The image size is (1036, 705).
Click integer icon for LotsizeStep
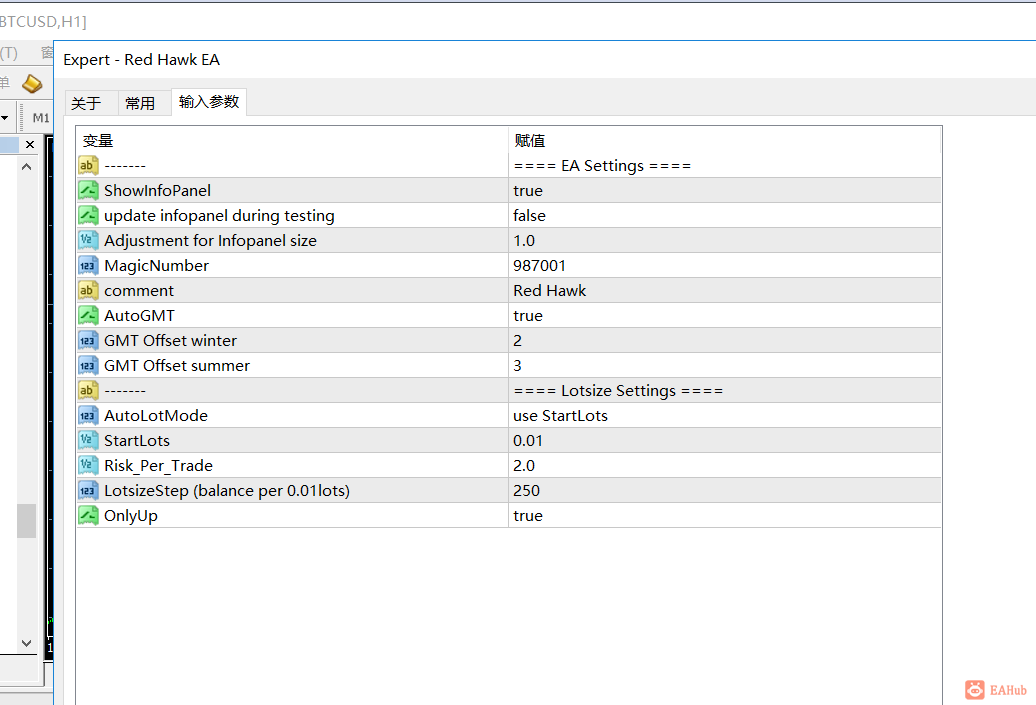point(88,491)
